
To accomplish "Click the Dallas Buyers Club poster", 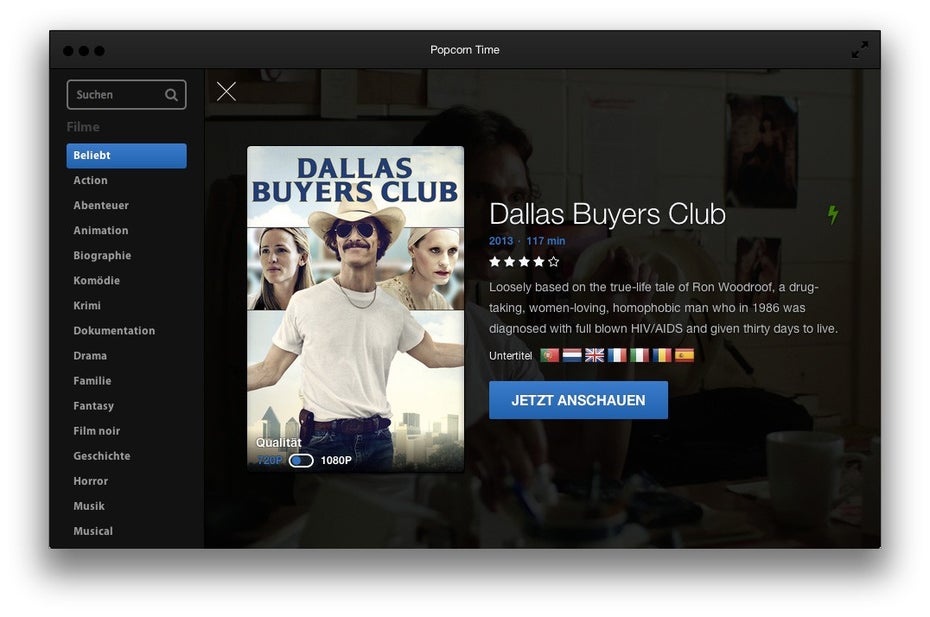I will [355, 308].
